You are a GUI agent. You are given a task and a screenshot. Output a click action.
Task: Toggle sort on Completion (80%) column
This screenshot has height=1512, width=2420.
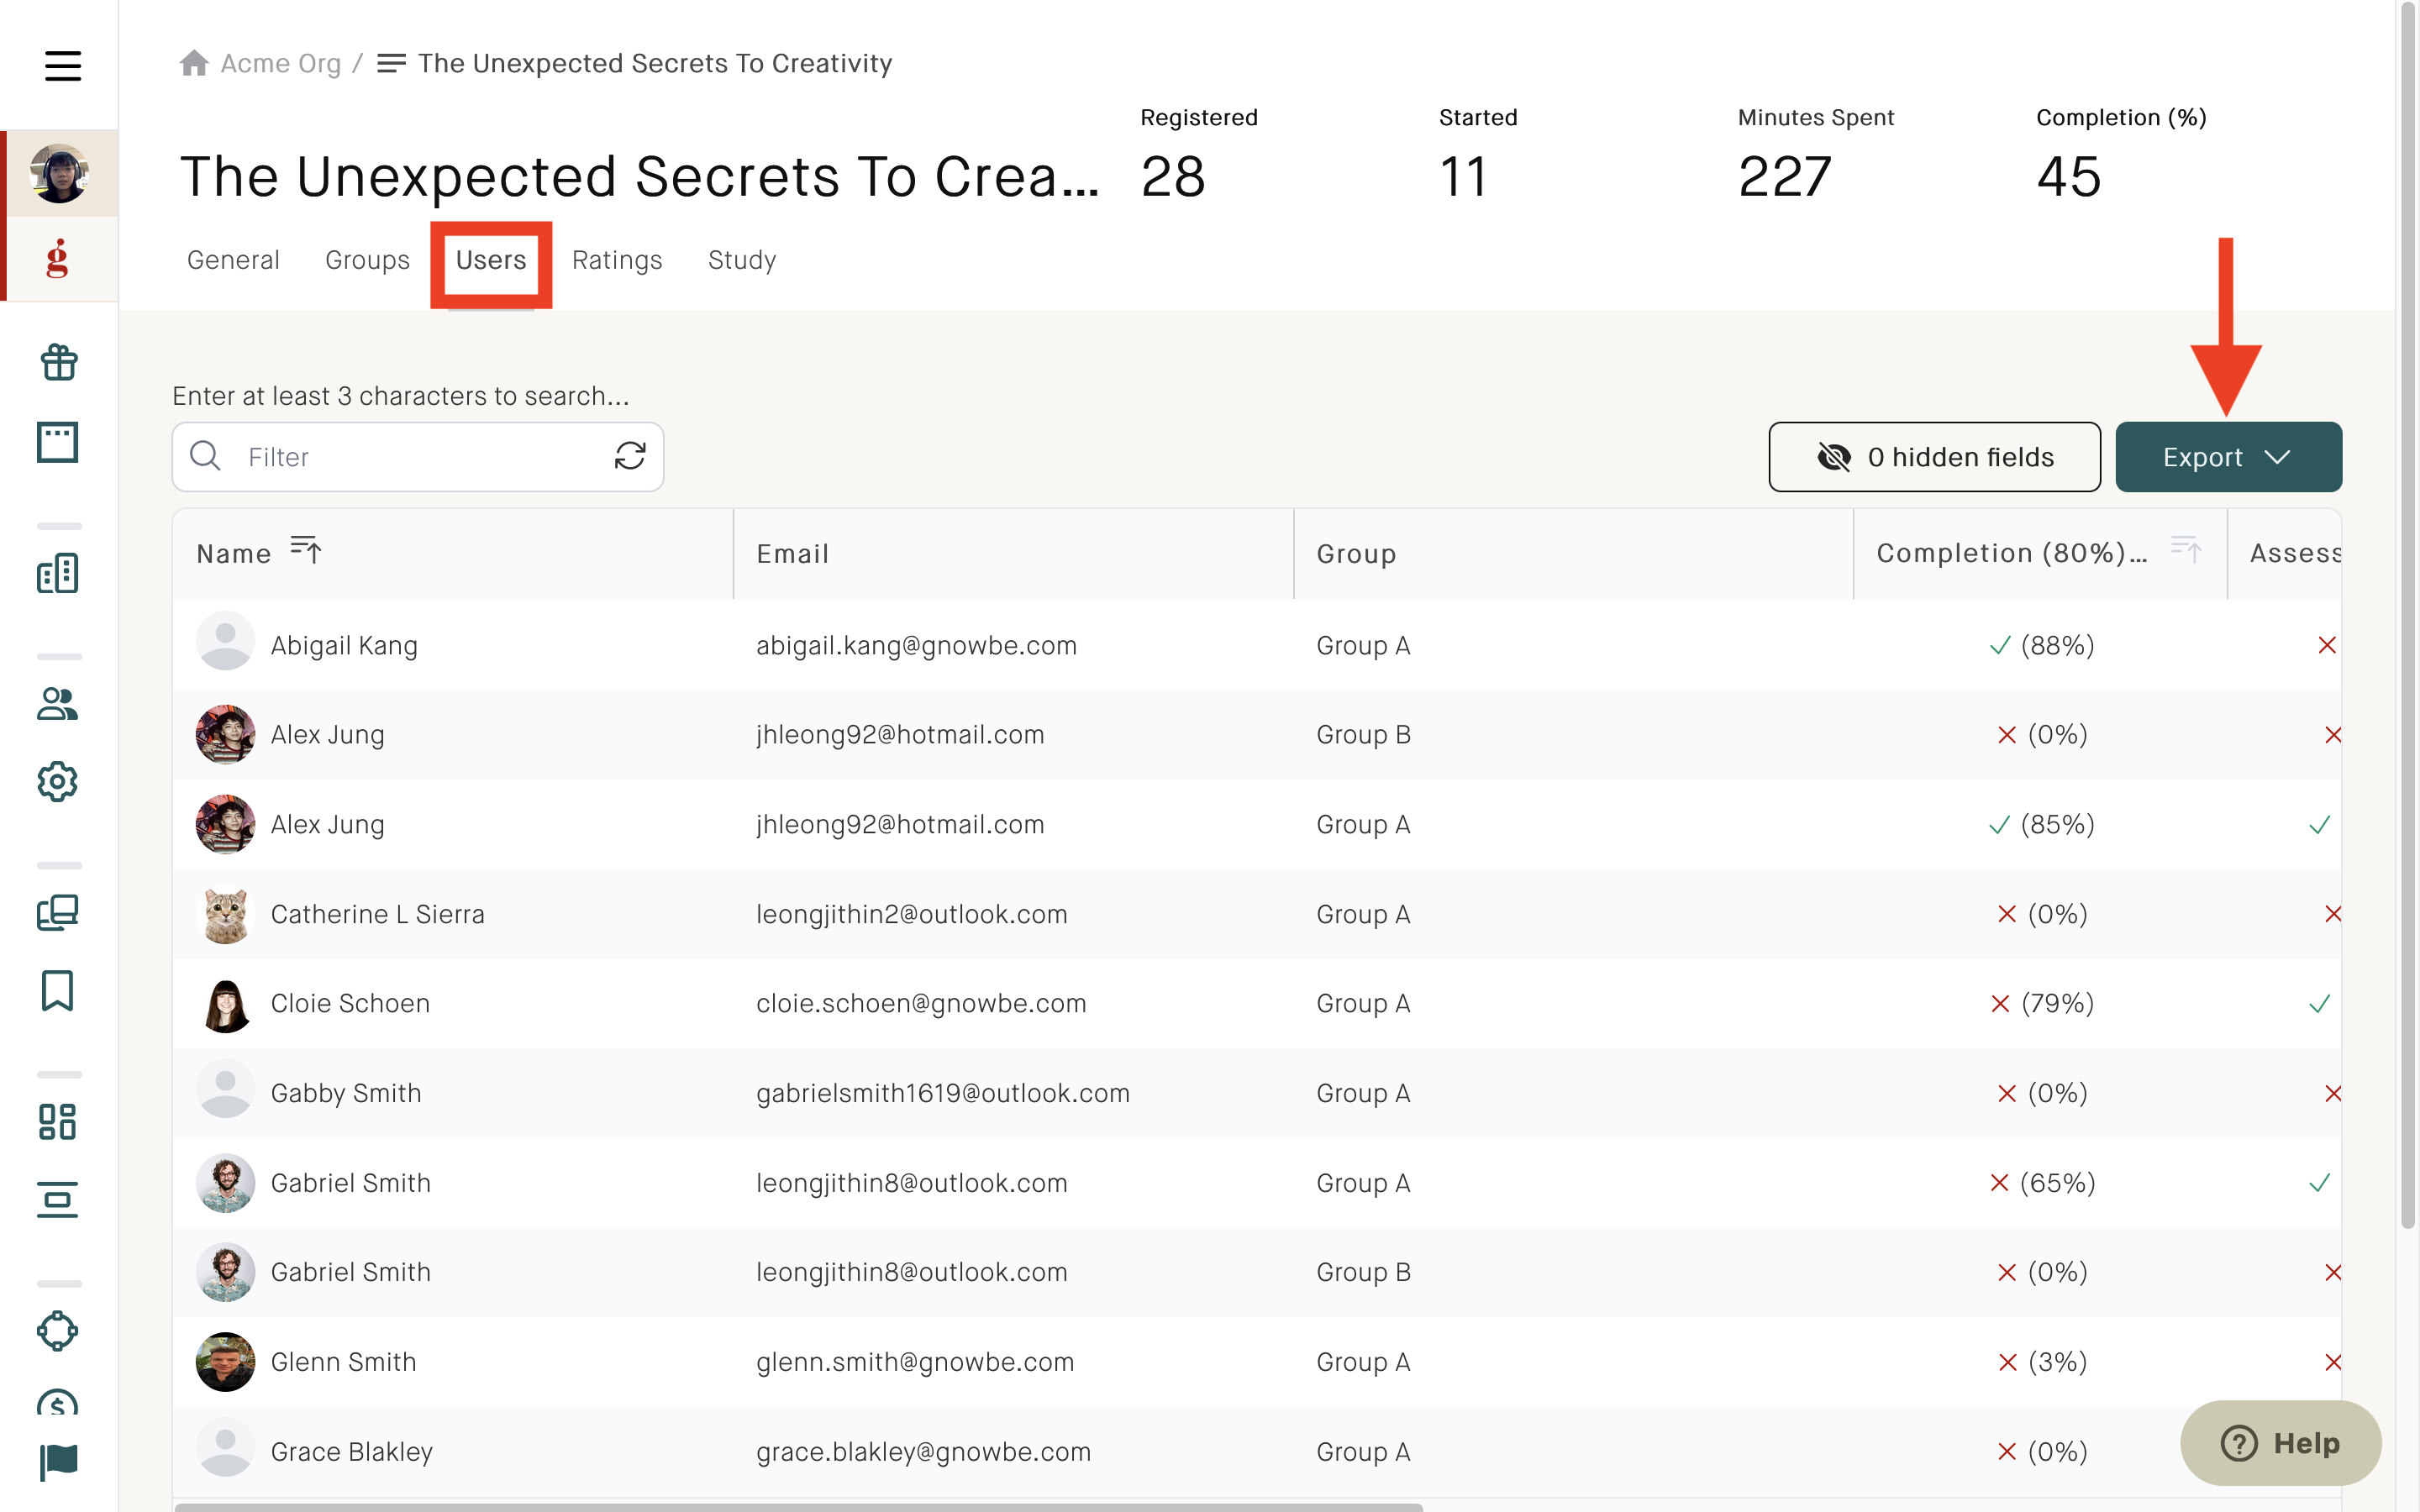click(x=2186, y=549)
